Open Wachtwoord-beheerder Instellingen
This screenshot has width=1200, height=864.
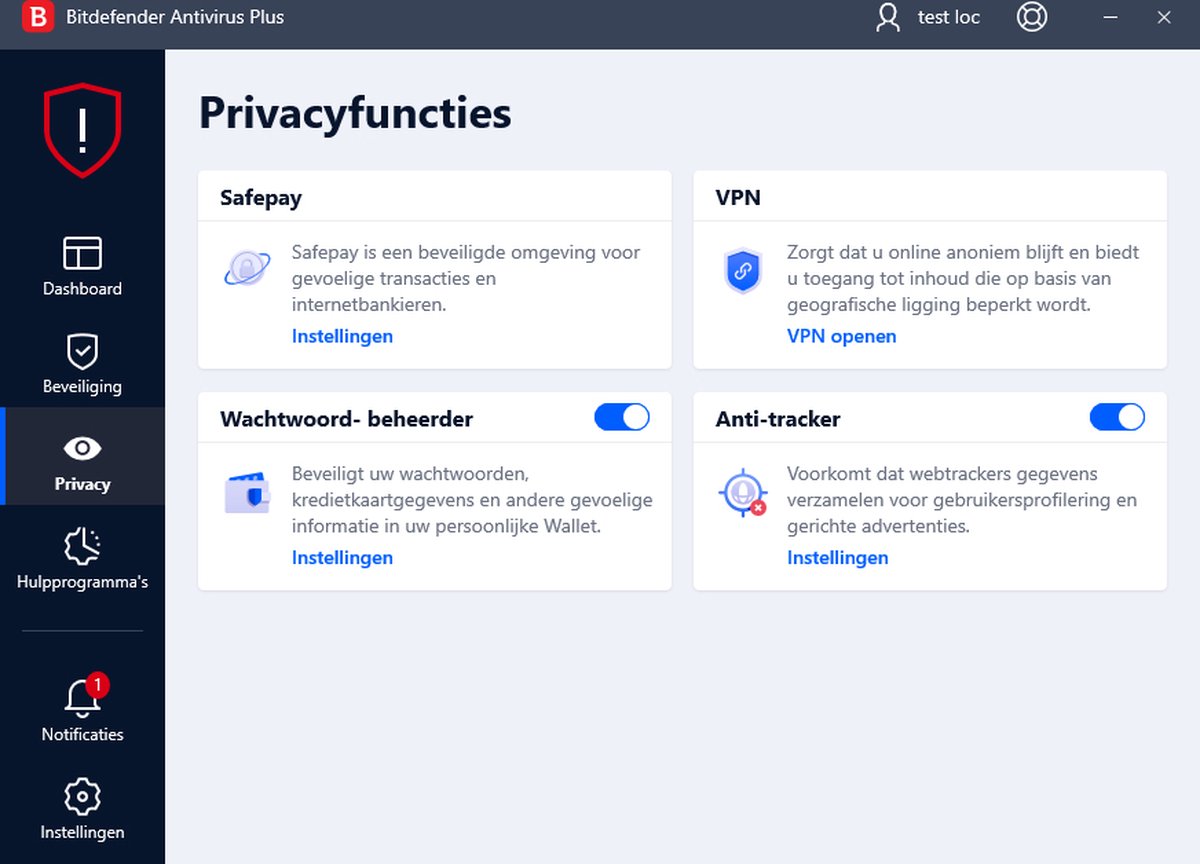point(342,557)
